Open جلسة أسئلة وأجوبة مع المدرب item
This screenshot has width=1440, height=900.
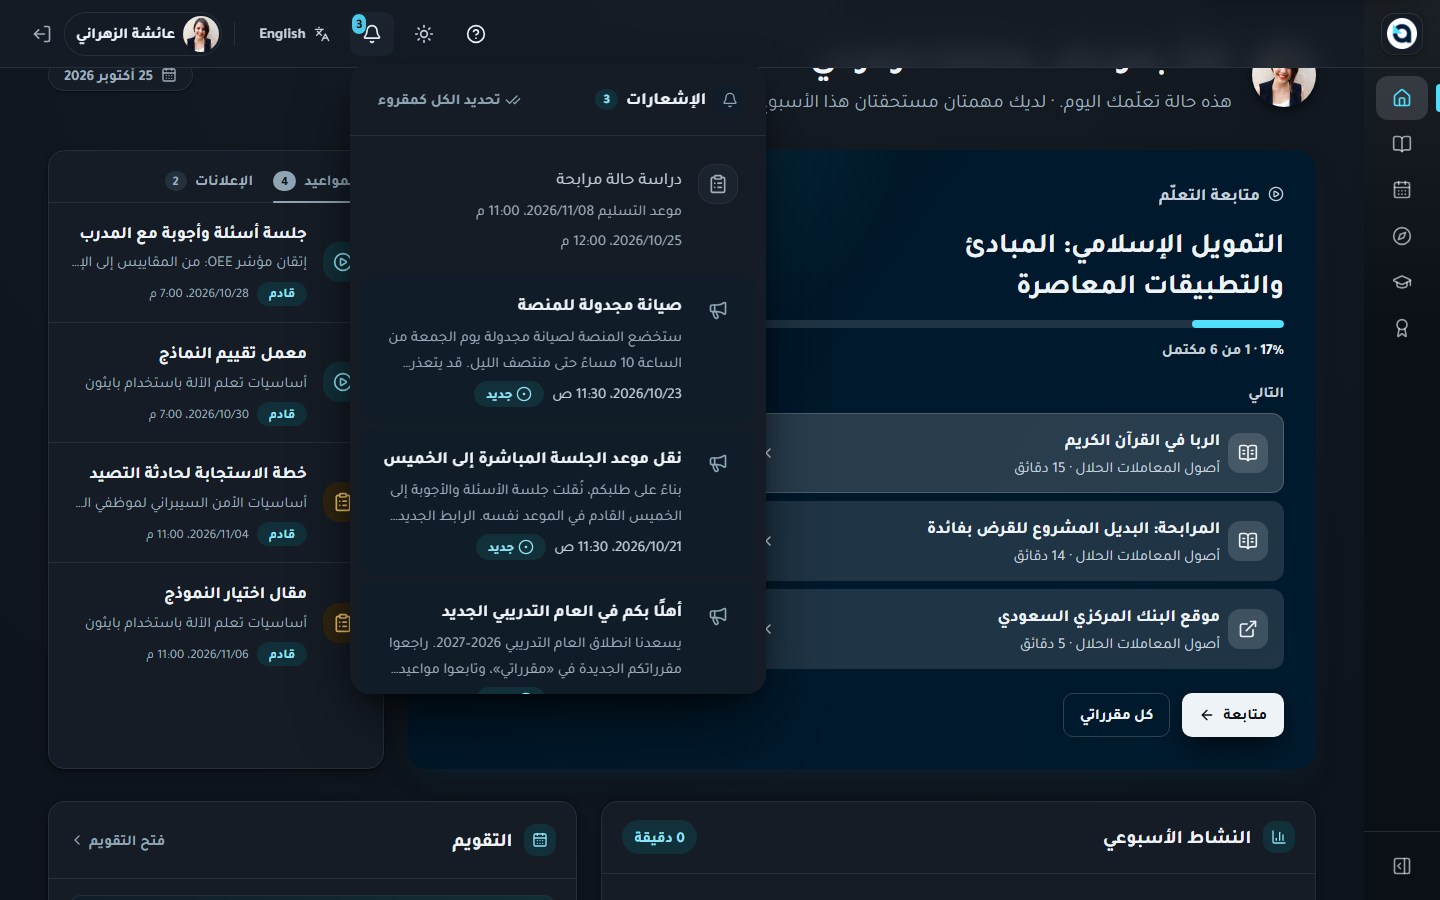[x=200, y=263]
